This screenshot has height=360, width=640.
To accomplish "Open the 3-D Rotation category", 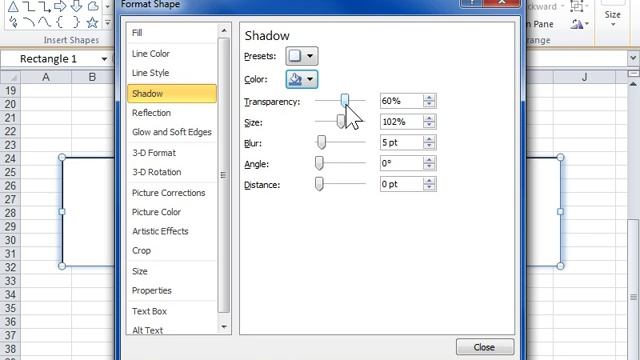I will coord(172,172).
